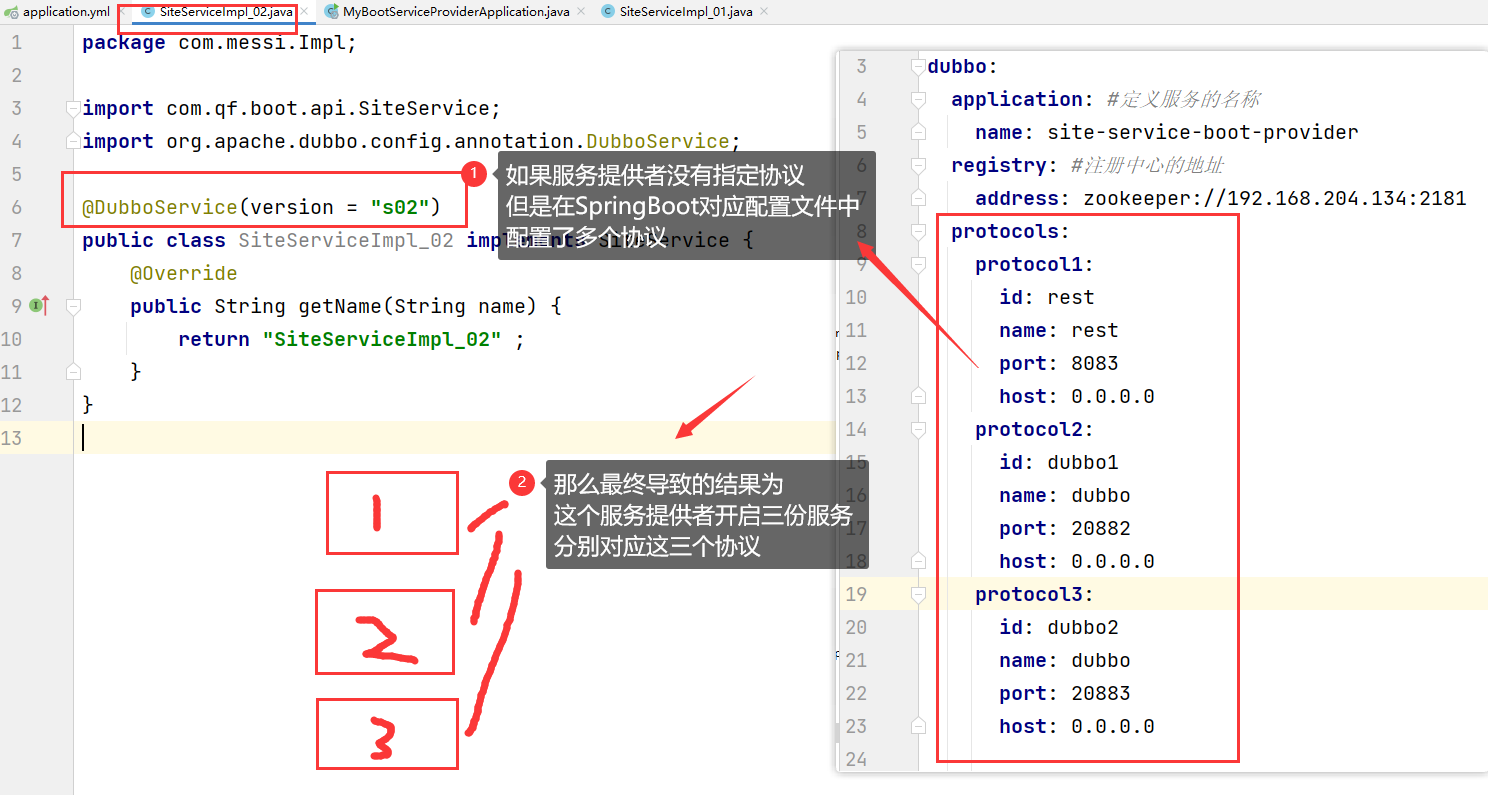Click the protocol3: key
This screenshot has width=1488, height=795.
click(x=1035, y=594)
